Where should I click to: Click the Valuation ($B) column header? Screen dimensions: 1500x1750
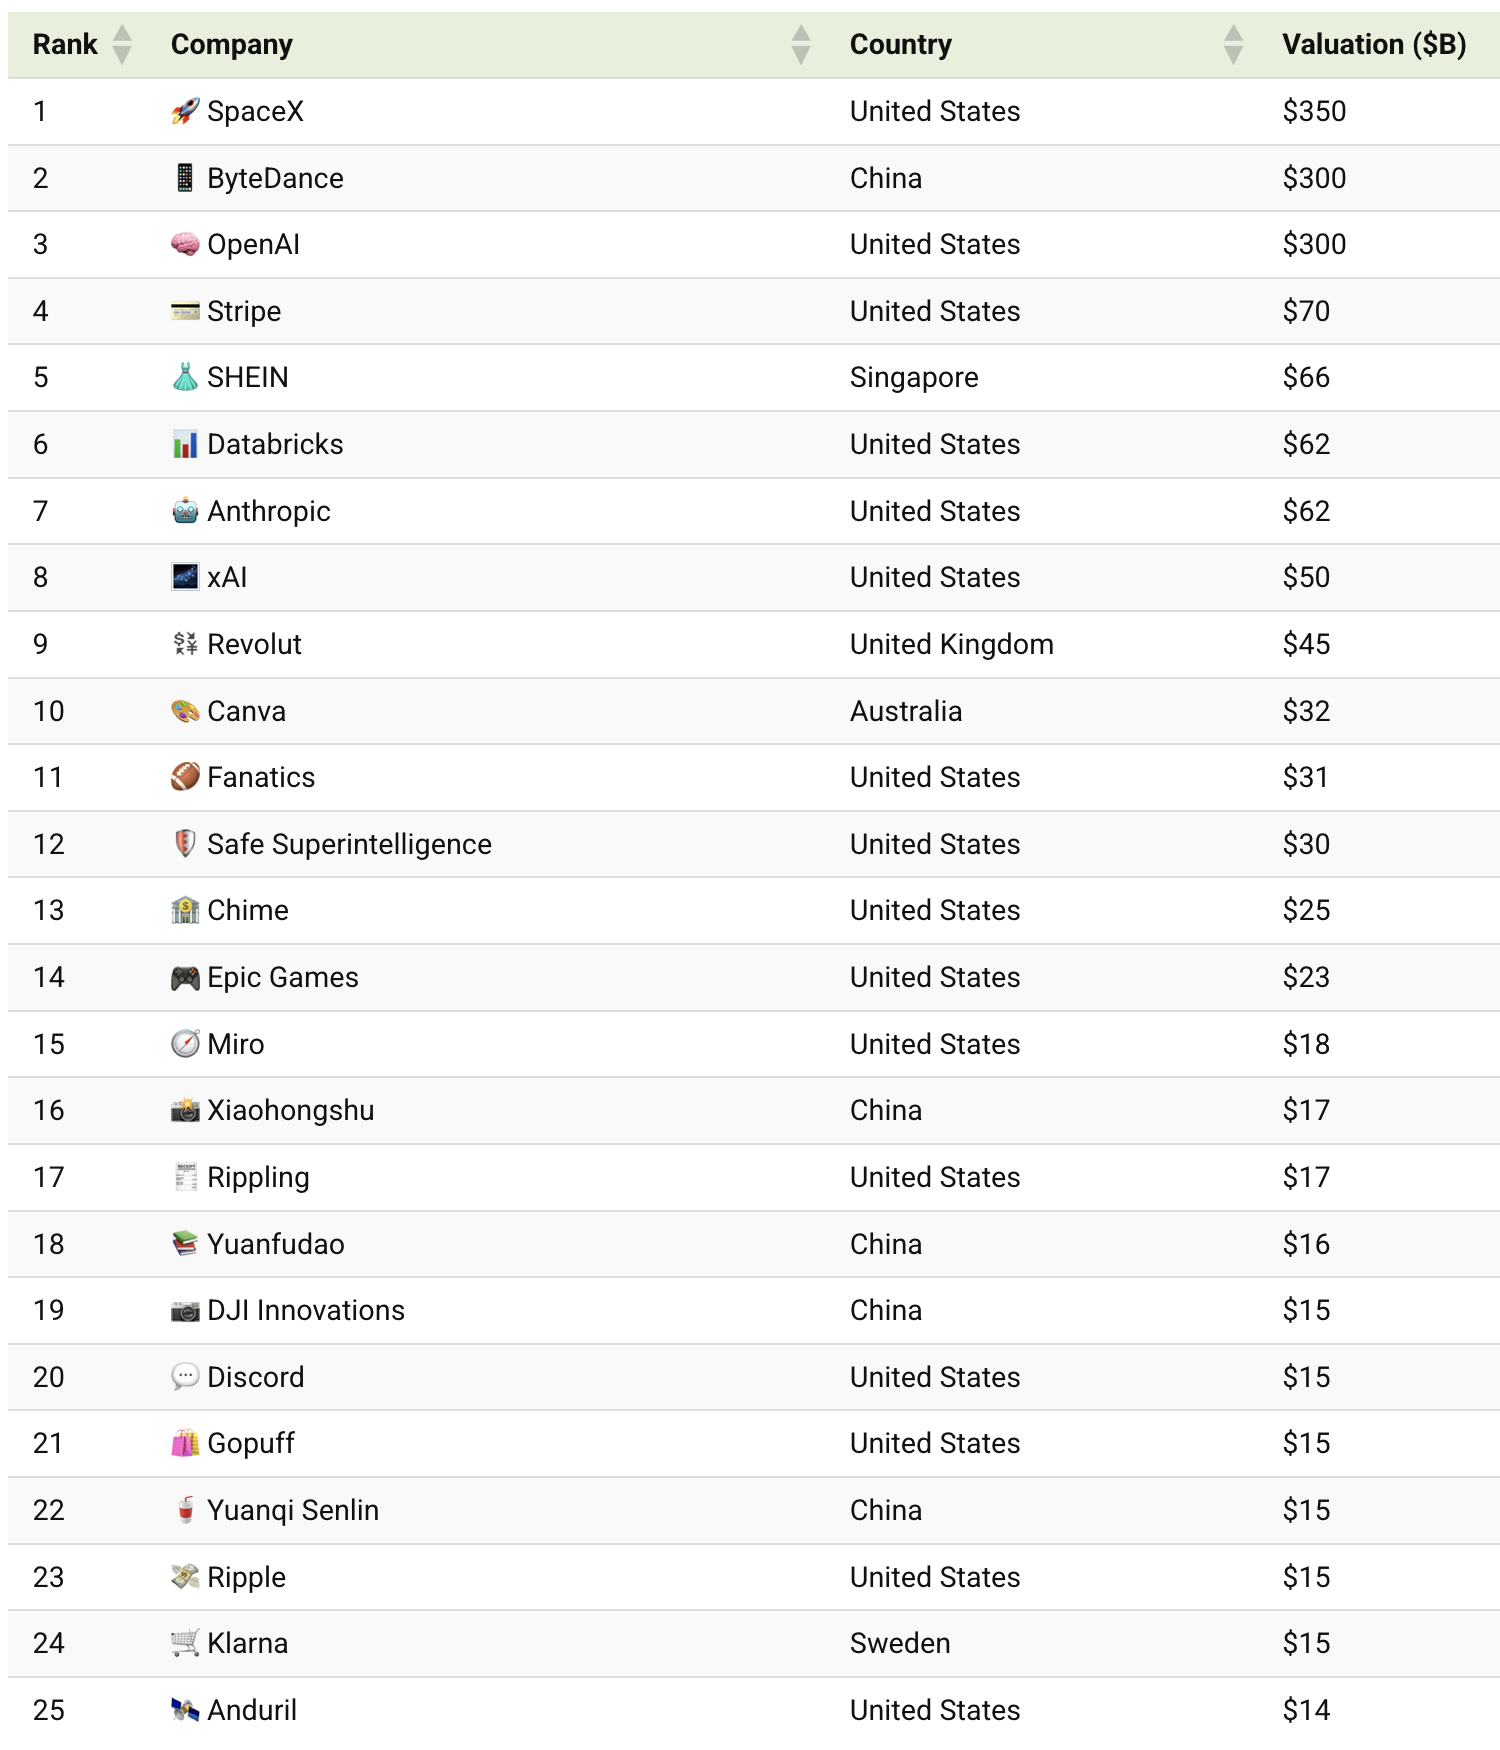(x=1373, y=44)
